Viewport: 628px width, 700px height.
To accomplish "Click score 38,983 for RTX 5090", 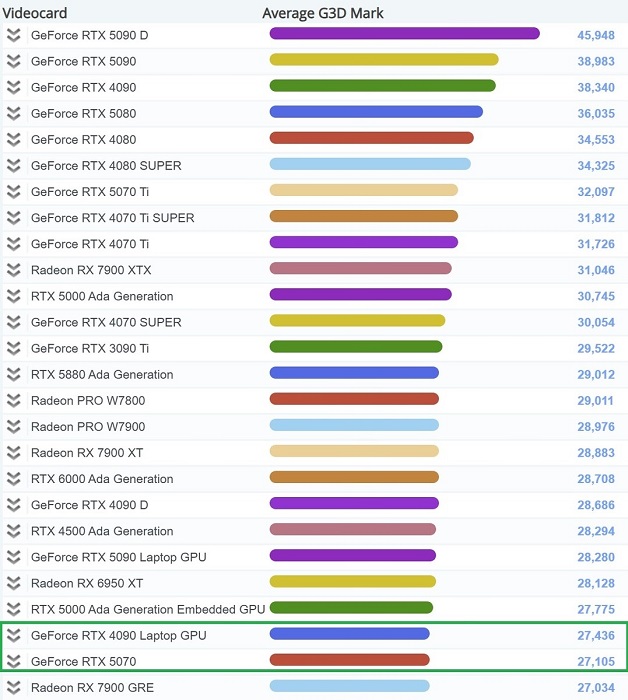I will click(x=596, y=61).
